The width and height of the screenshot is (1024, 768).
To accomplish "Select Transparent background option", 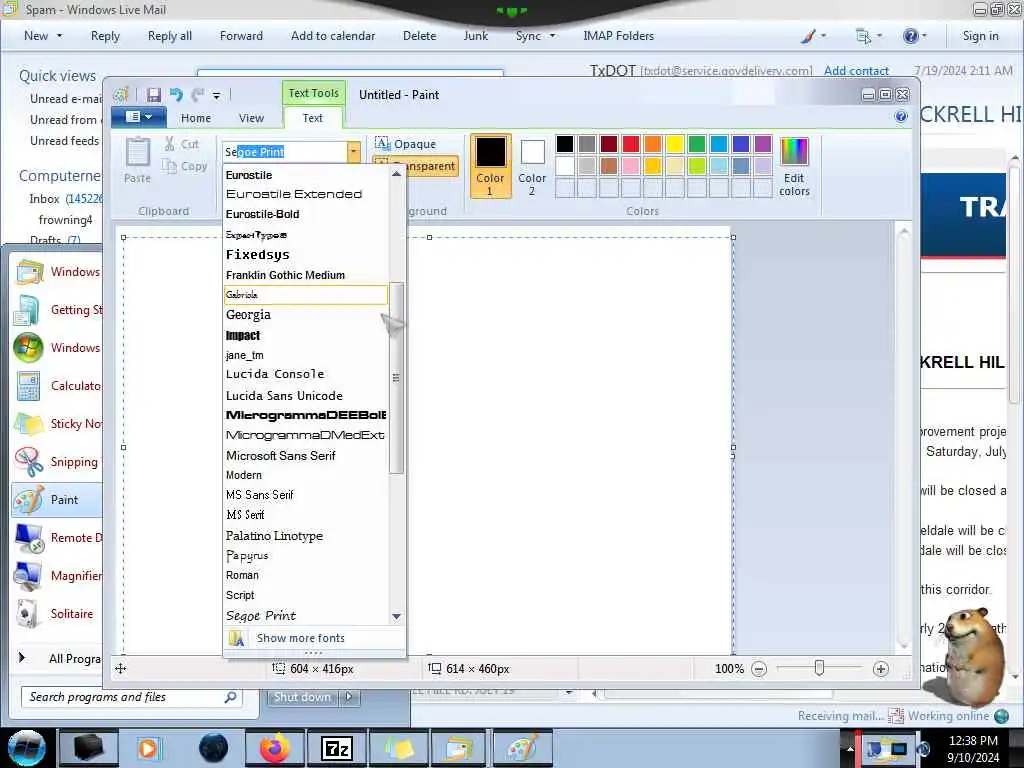I will 415,166.
